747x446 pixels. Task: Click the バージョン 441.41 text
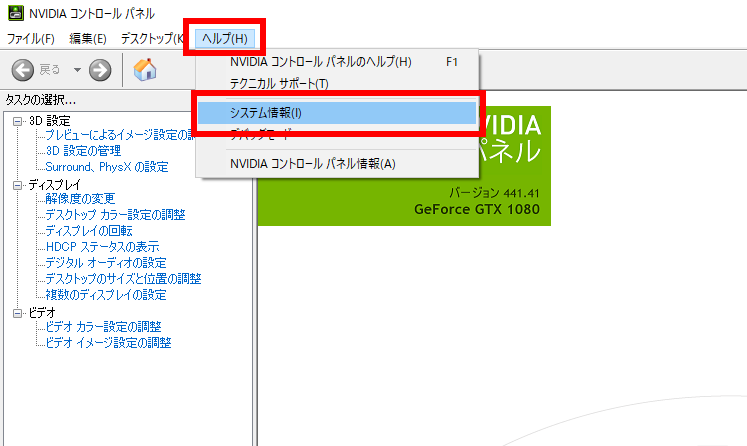(494, 193)
